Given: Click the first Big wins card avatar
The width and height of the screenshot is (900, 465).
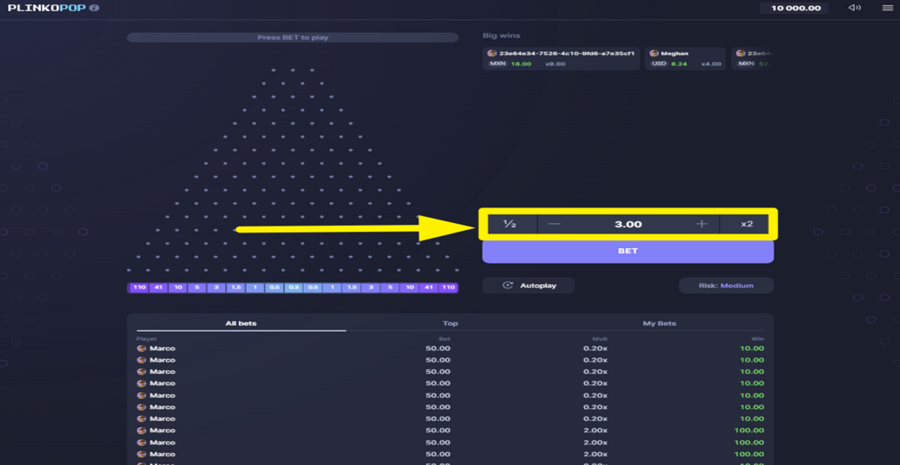Looking at the screenshot, I should [492, 53].
